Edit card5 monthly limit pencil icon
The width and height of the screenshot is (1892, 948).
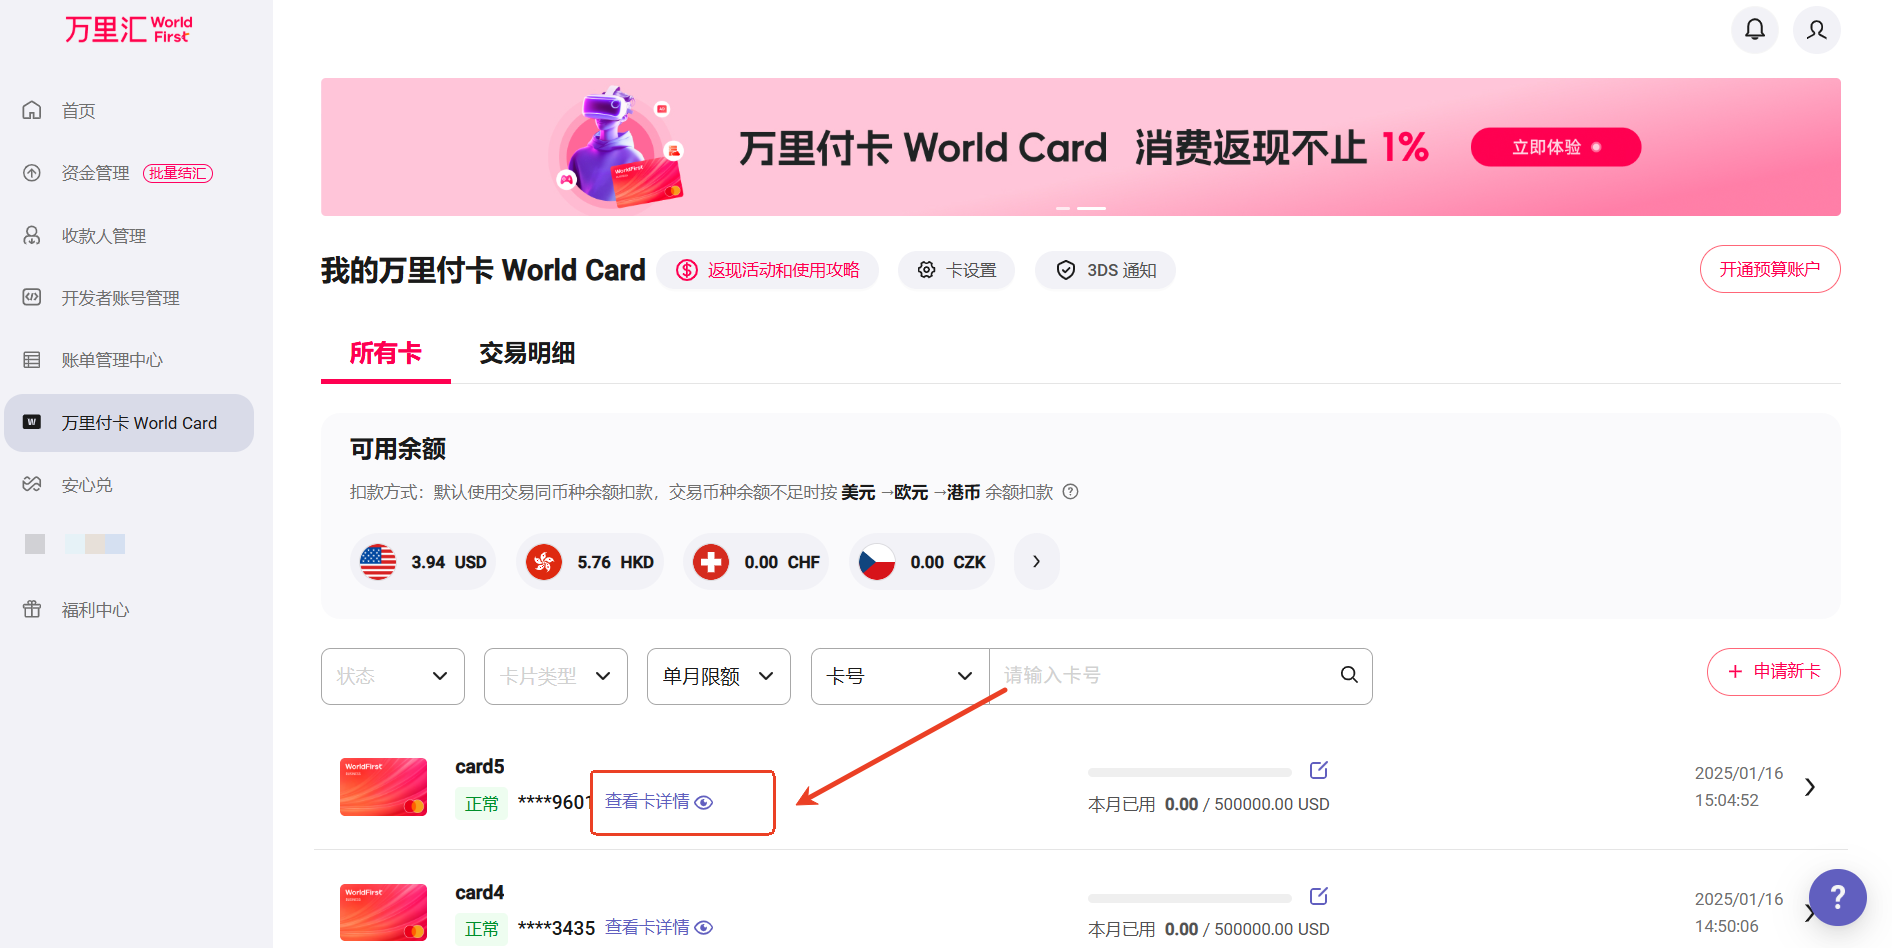tap(1319, 770)
